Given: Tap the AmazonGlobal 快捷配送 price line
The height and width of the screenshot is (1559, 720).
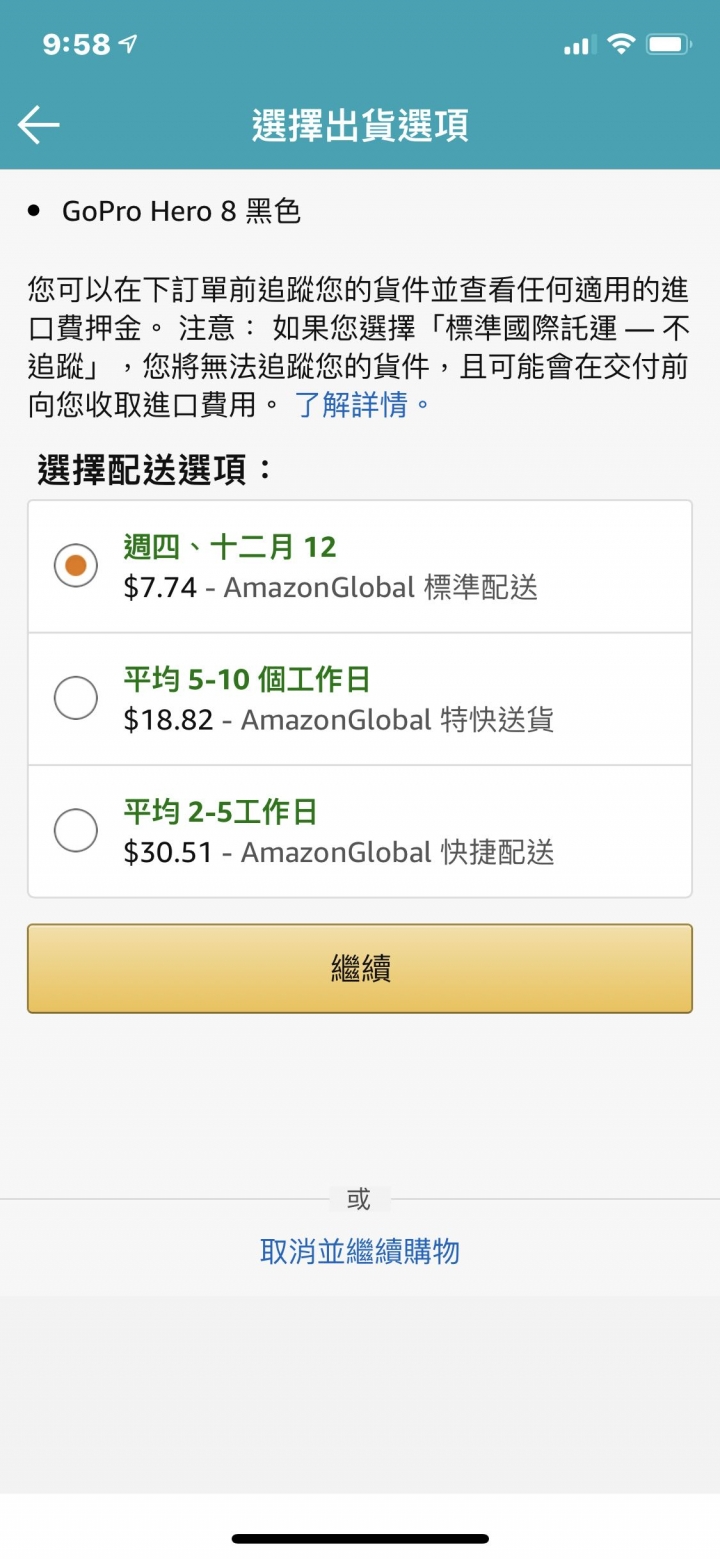Looking at the screenshot, I should click(x=339, y=852).
